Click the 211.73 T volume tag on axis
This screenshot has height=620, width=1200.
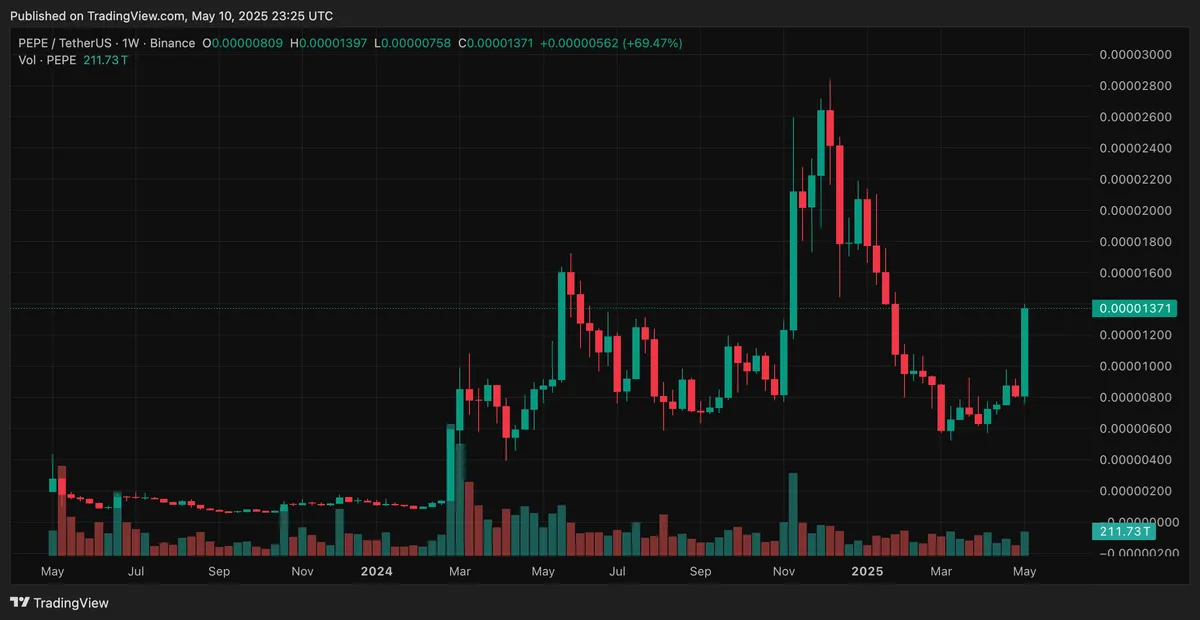point(1120,530)
